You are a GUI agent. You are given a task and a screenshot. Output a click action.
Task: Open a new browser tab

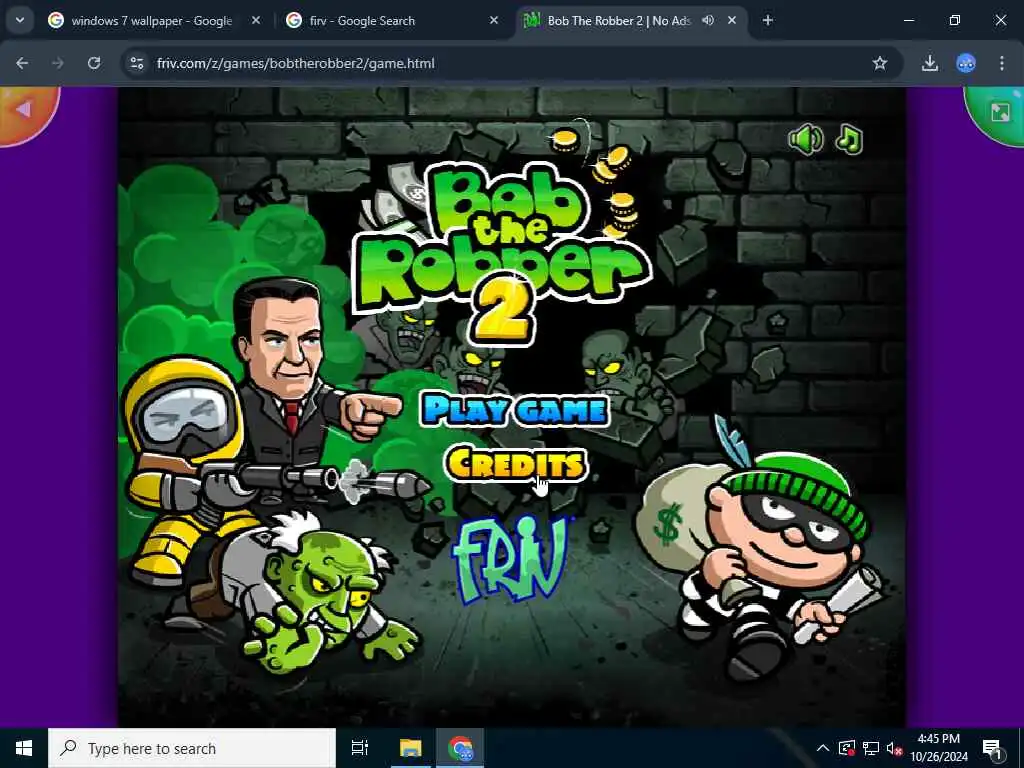coord(768,21)
